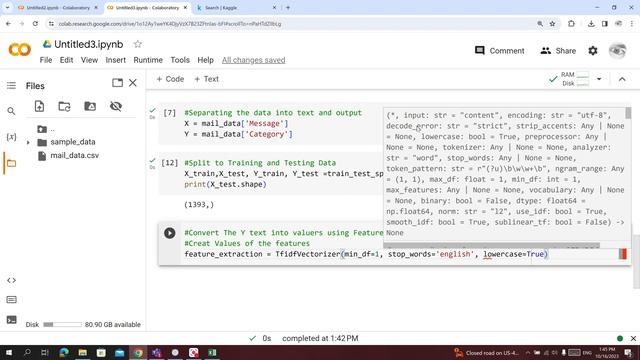Image resolution: width=640 pixels, height=360 pixels.
Task: Rename notebook title Untitled3.ipynb
Action: click(89, 44)
